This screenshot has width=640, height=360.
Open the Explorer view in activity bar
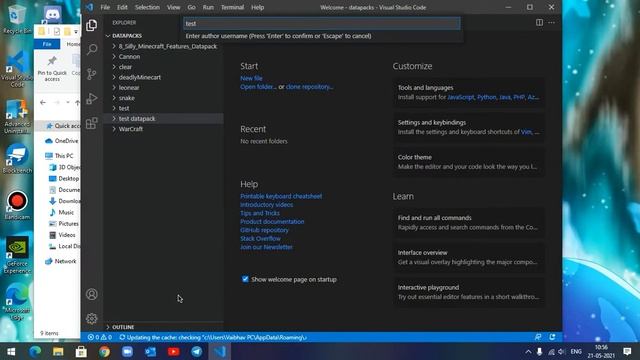pos(92,25)
